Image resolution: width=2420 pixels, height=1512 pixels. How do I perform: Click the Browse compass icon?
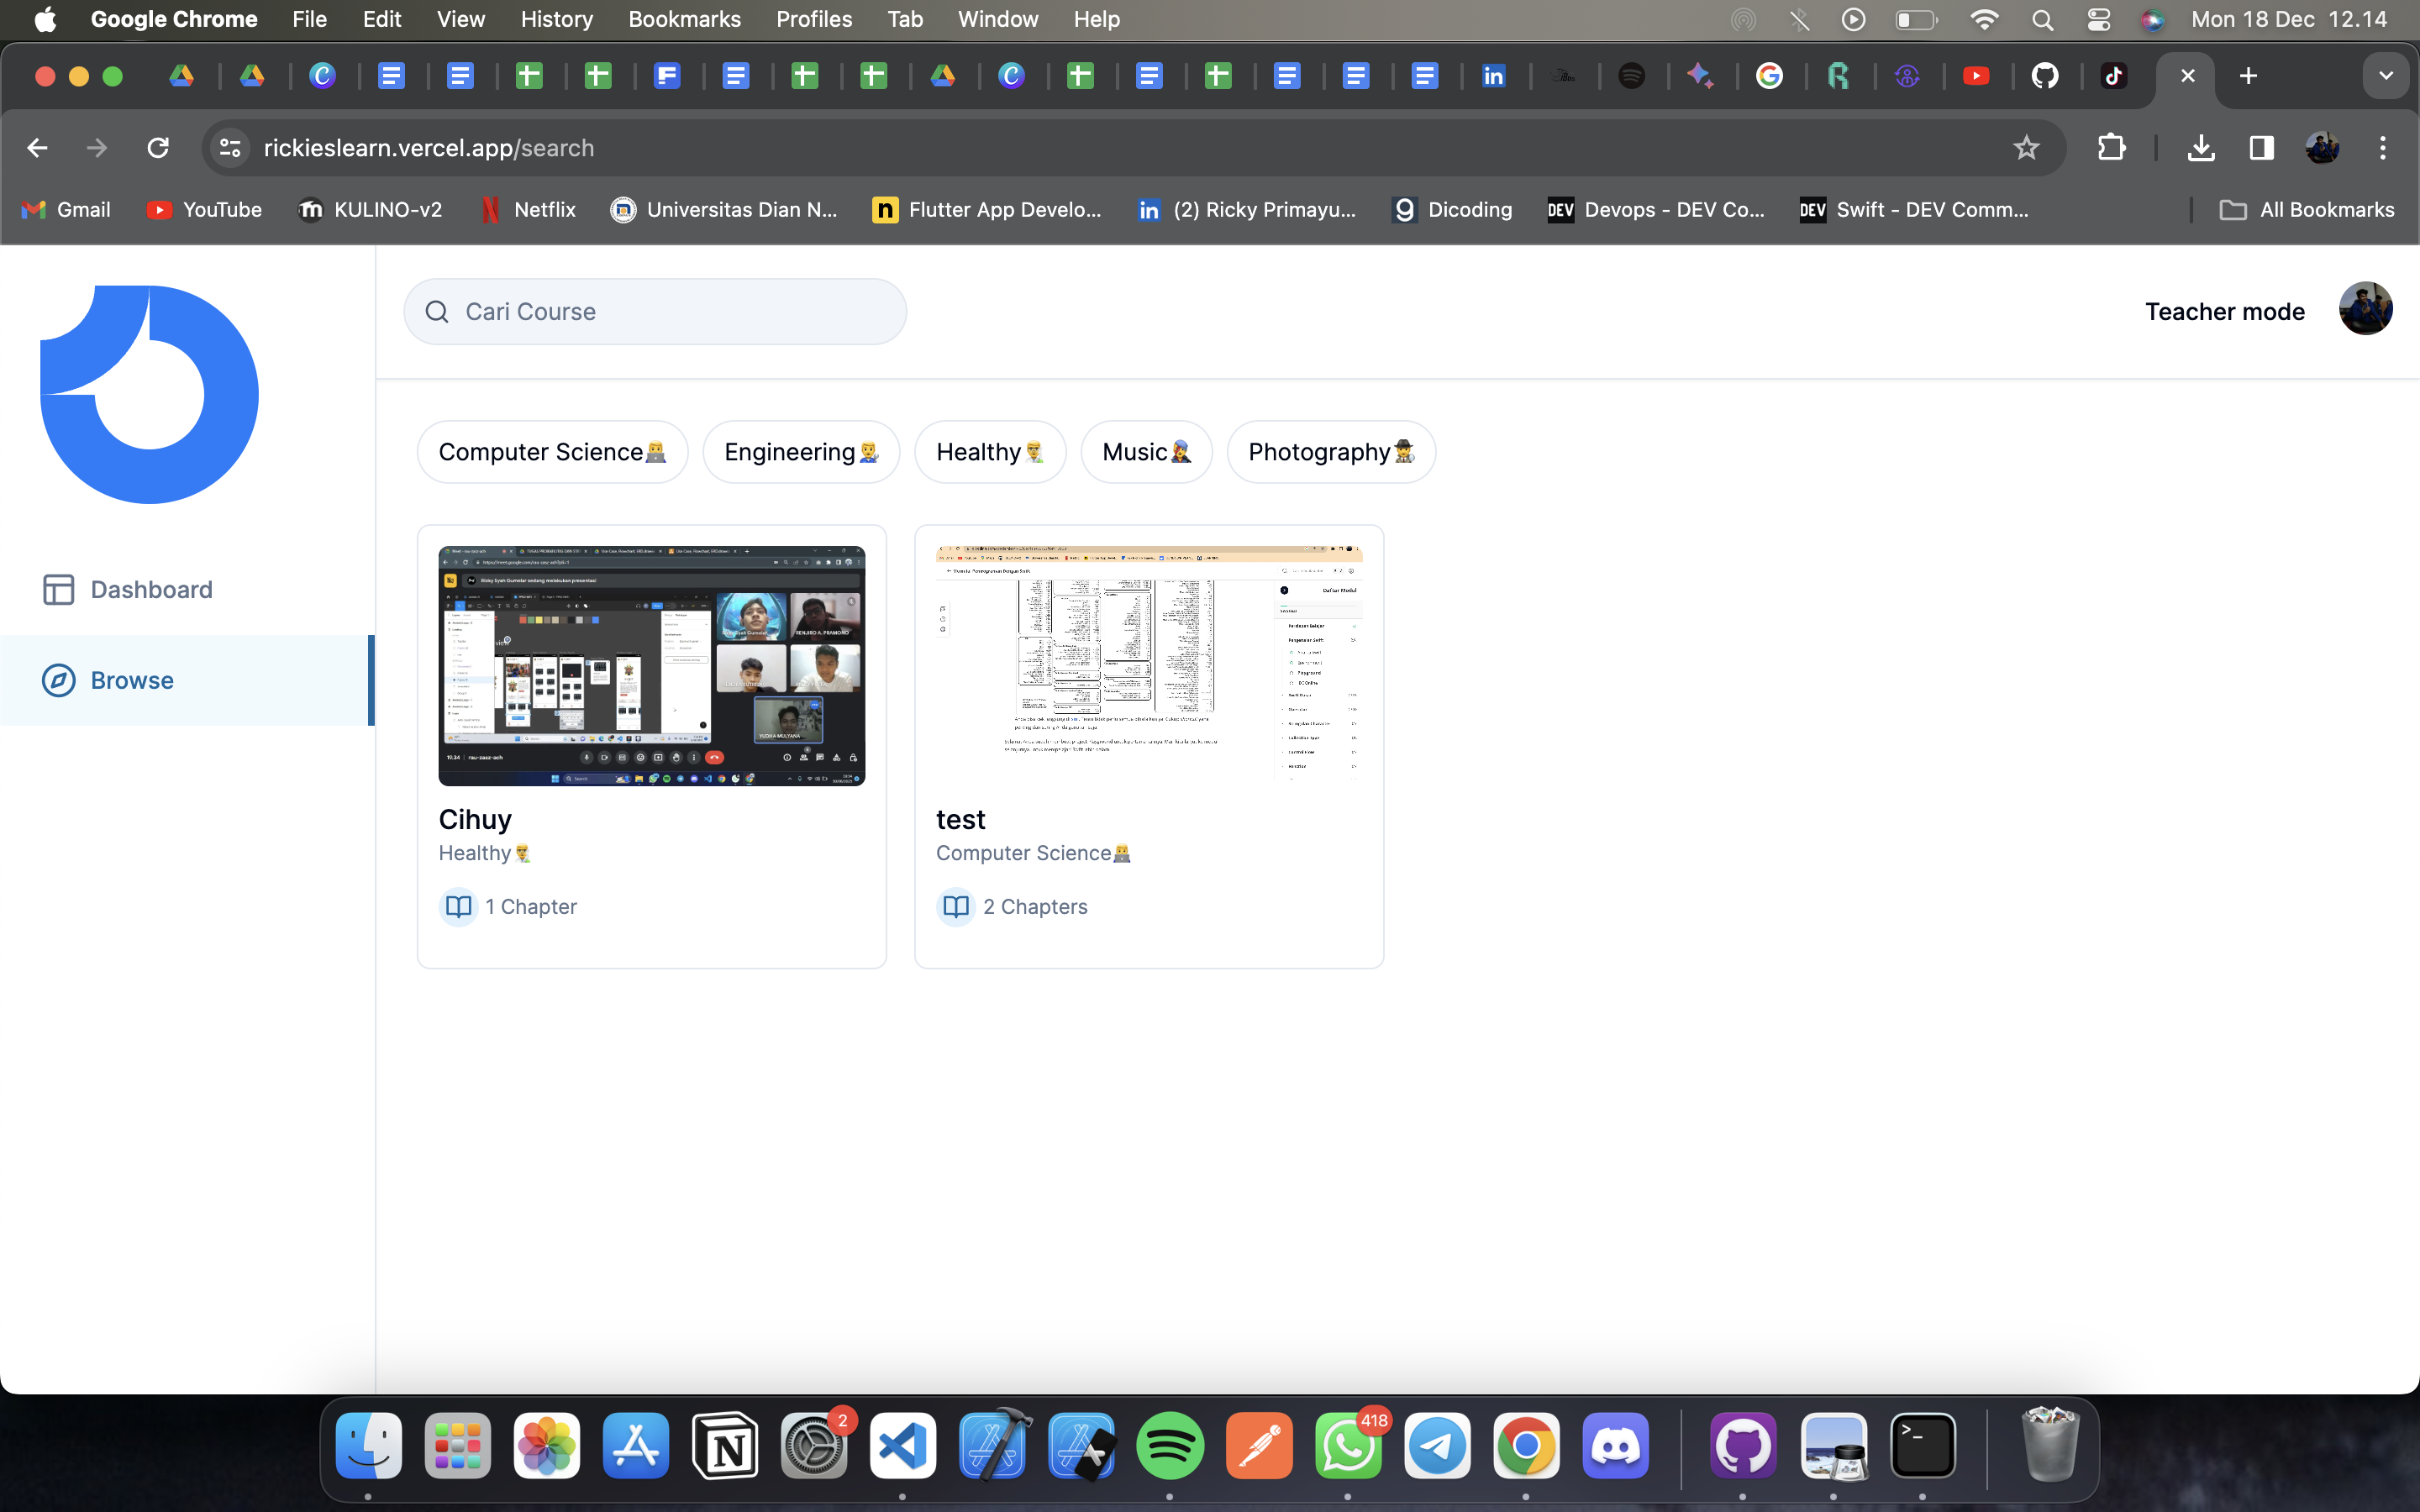click(57, 680)
